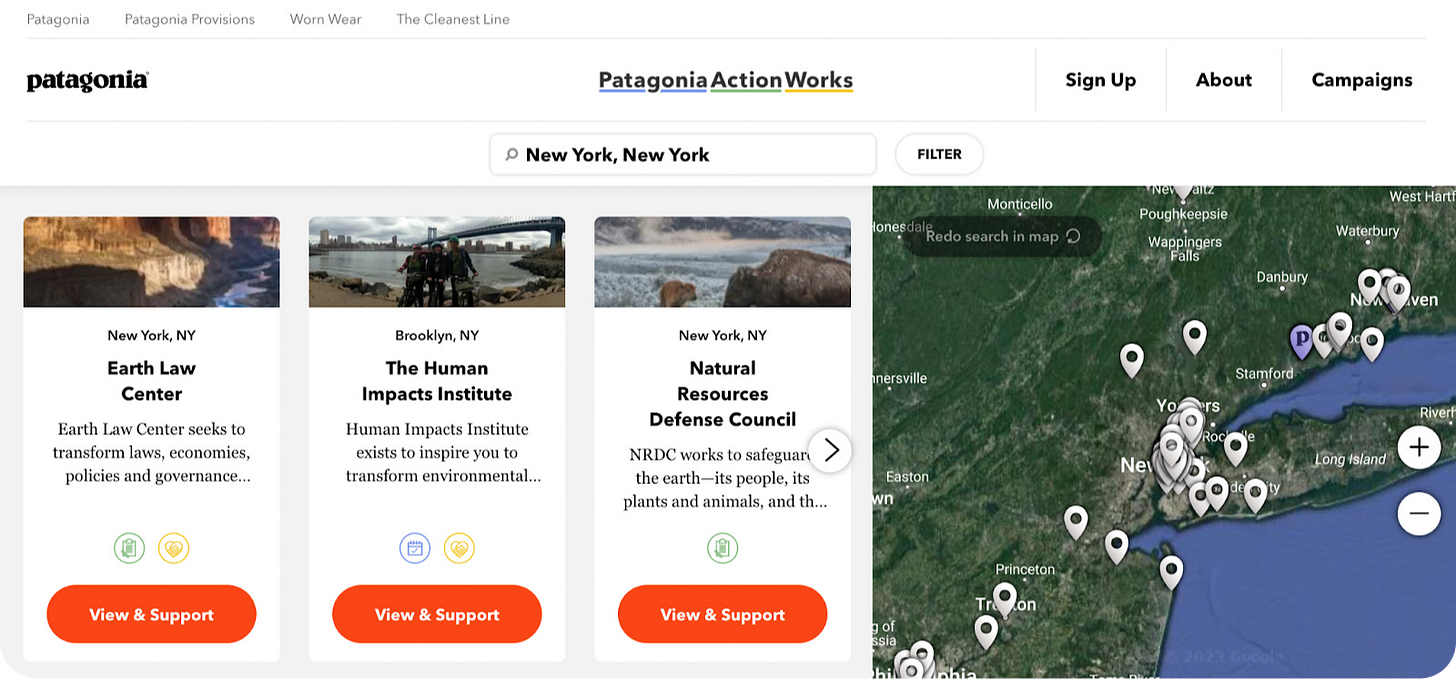Click View & Support for Natural Resources Defense Council
The width and height of the screenshot is (1456, 679).
click(x=723, y=614)
